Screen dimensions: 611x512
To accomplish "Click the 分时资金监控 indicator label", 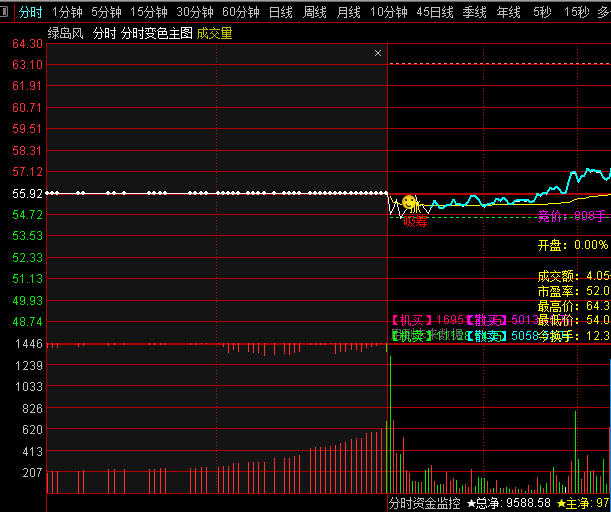I will pos(425,503).
